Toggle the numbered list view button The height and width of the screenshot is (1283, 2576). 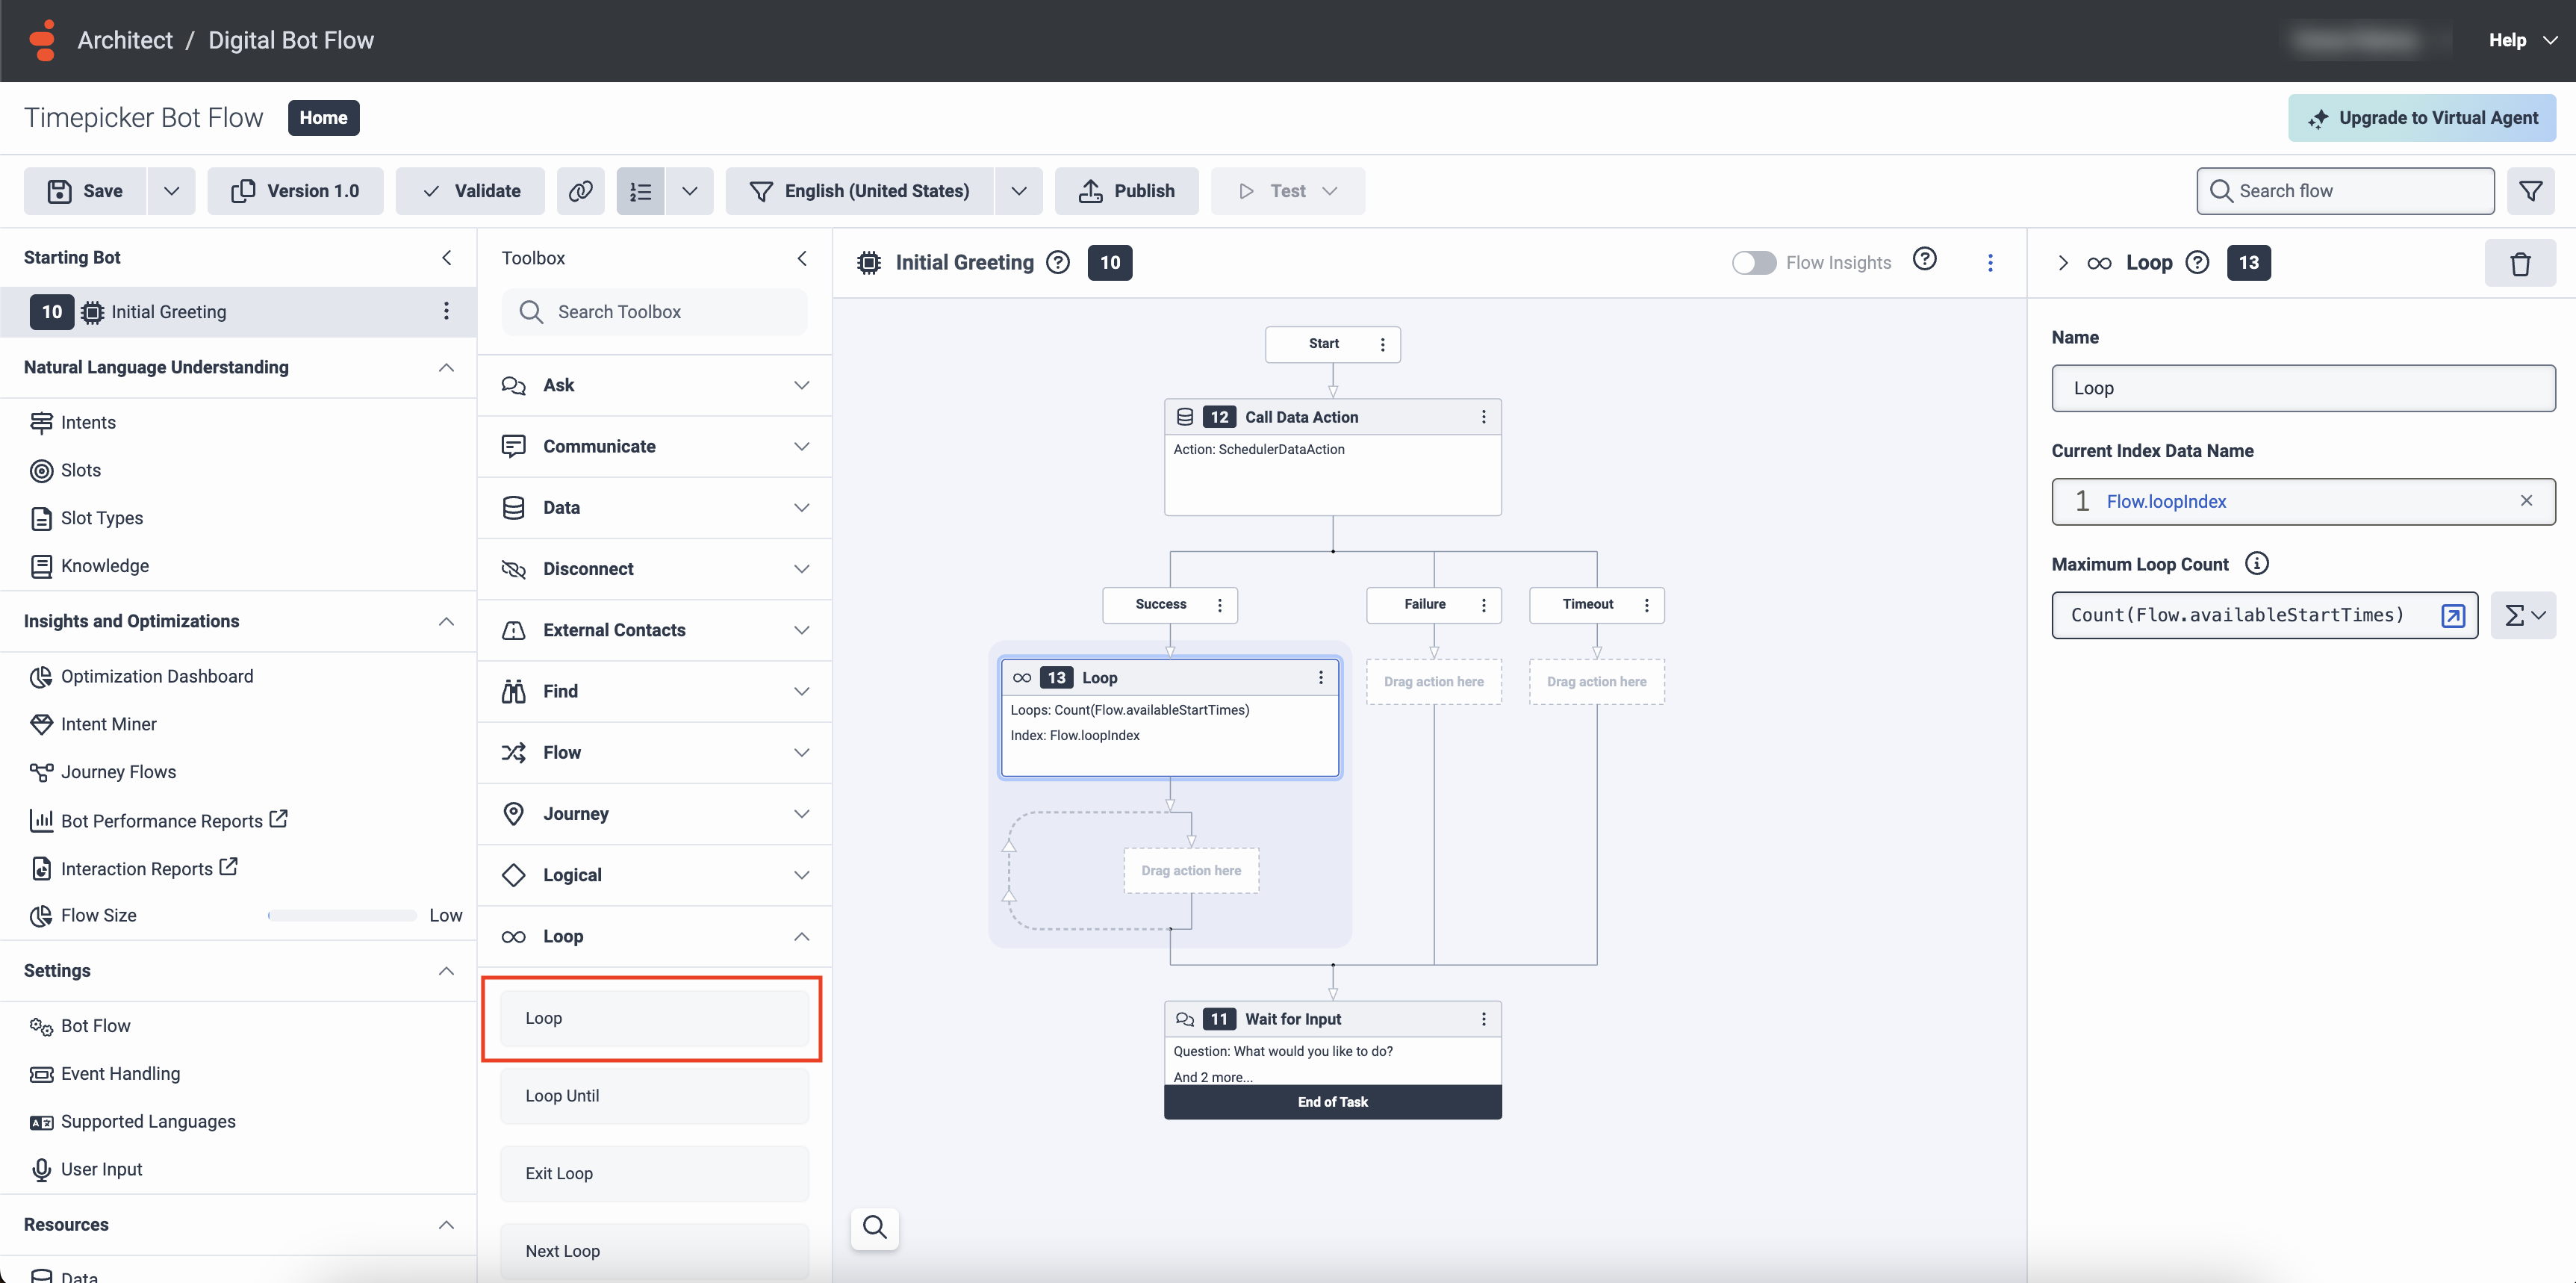[641, 191]
